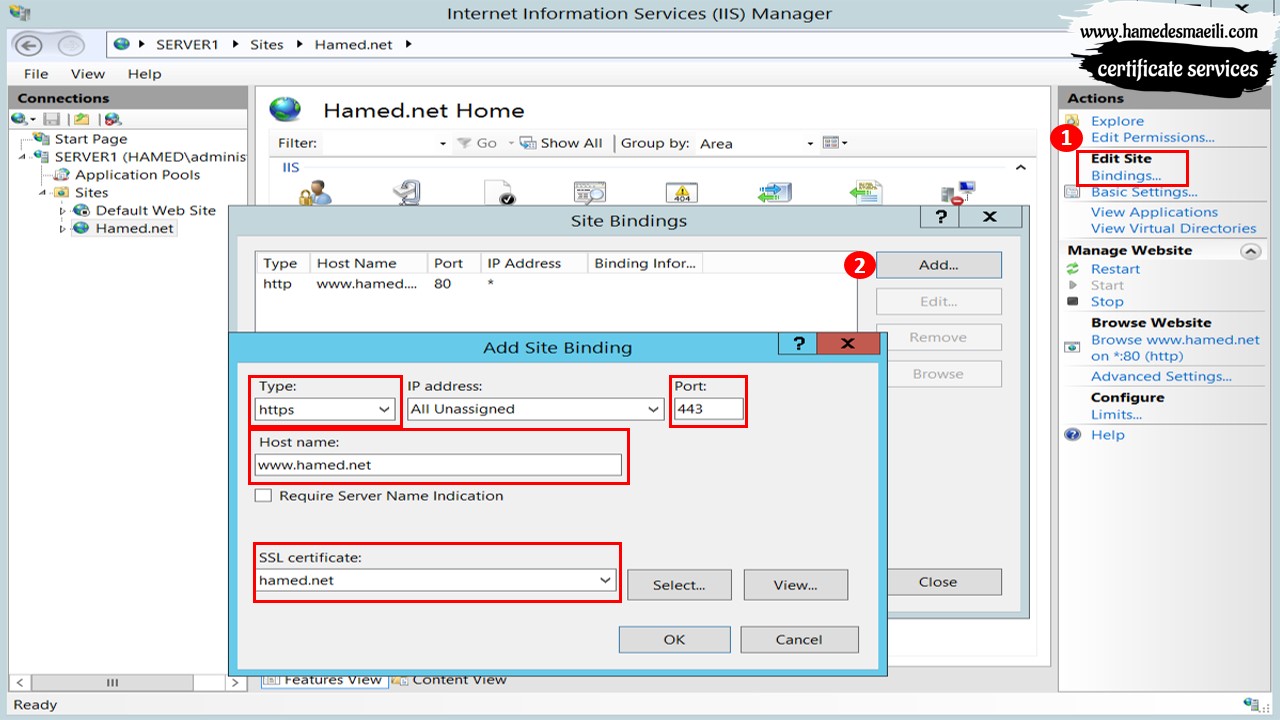The height and width of the screenshot is (720, 1280).
Task: Click the Advanced Settings... link
Action: pos(1161,376)
